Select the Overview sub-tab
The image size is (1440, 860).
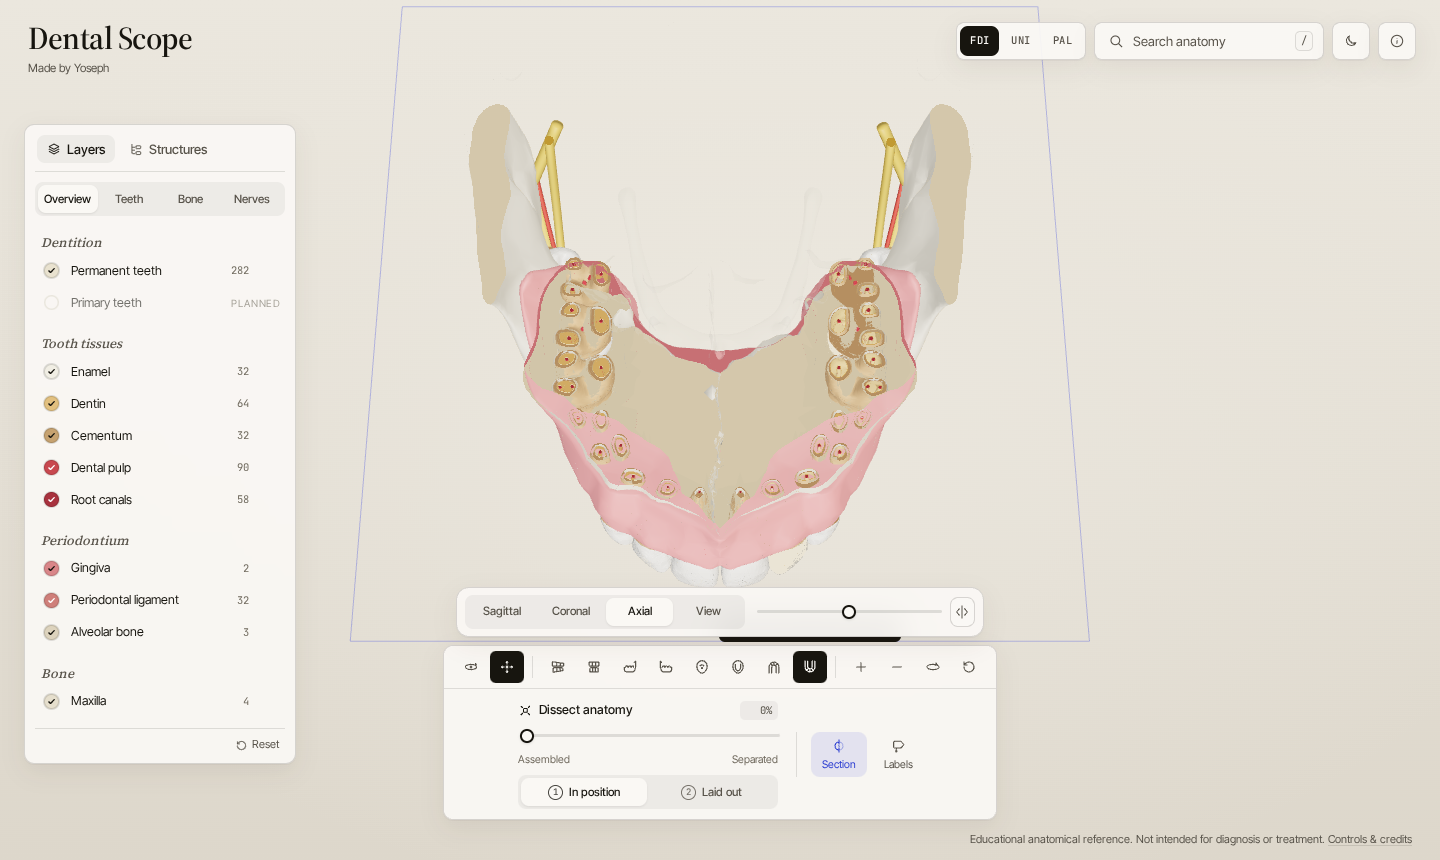point(67,199)
